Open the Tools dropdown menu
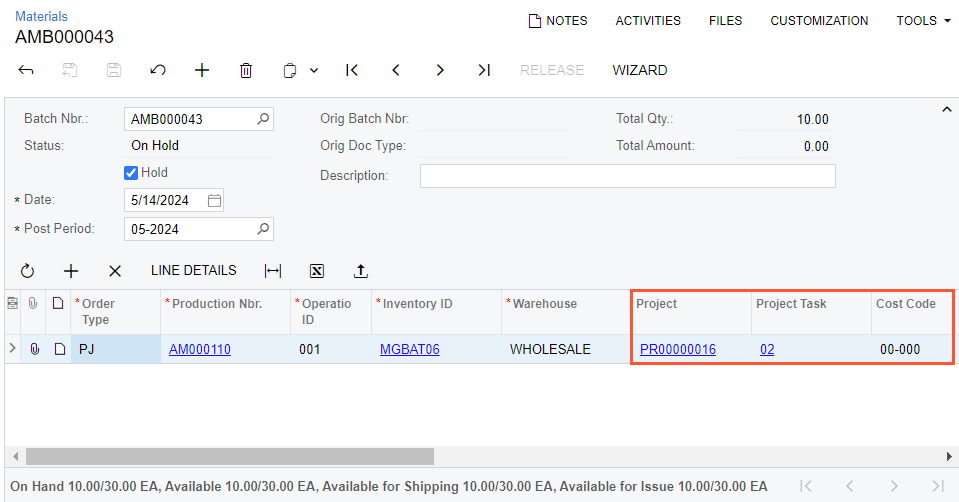959x502 pixels. [923, 21]
